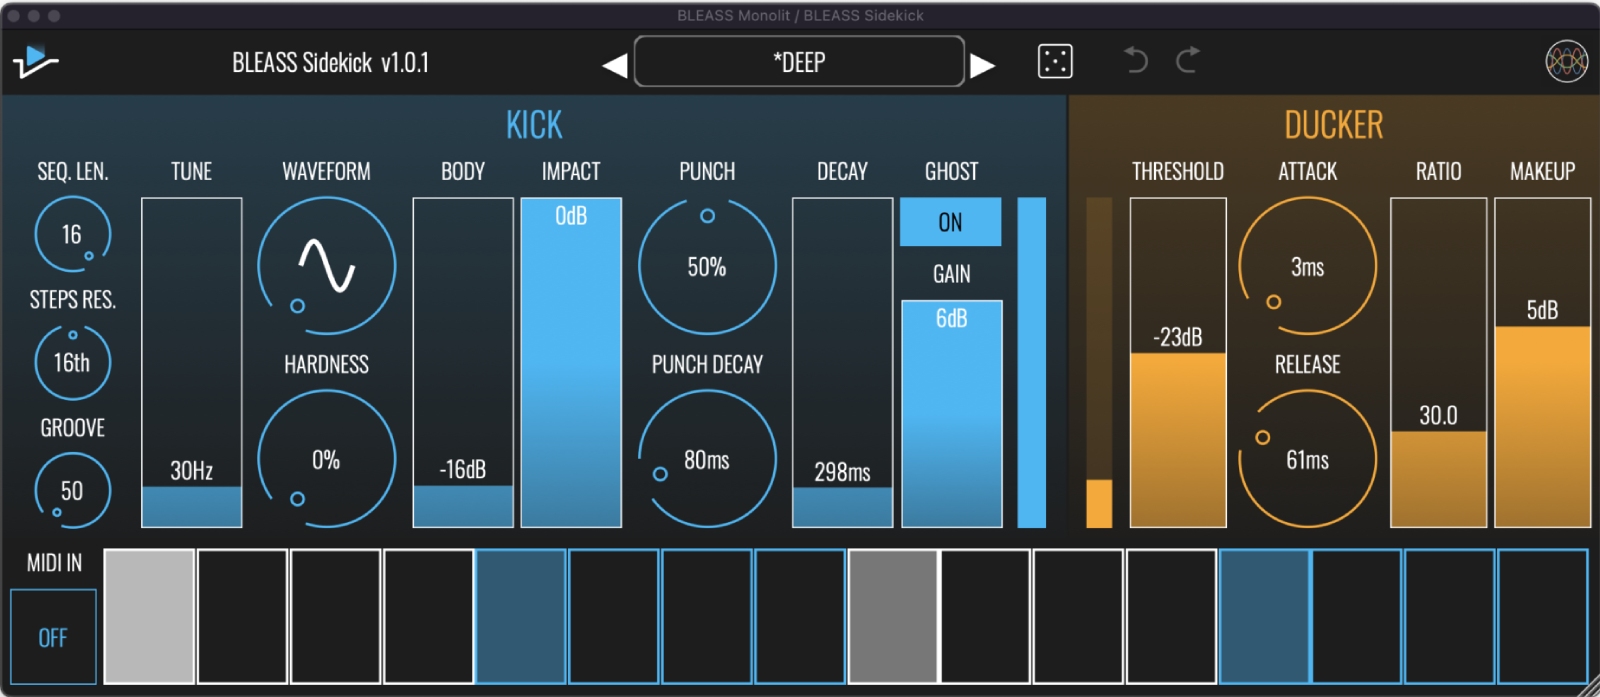The image size is (1600, 697).
Task: Click the Tune 30Hz slider
Action: [192, 362]
